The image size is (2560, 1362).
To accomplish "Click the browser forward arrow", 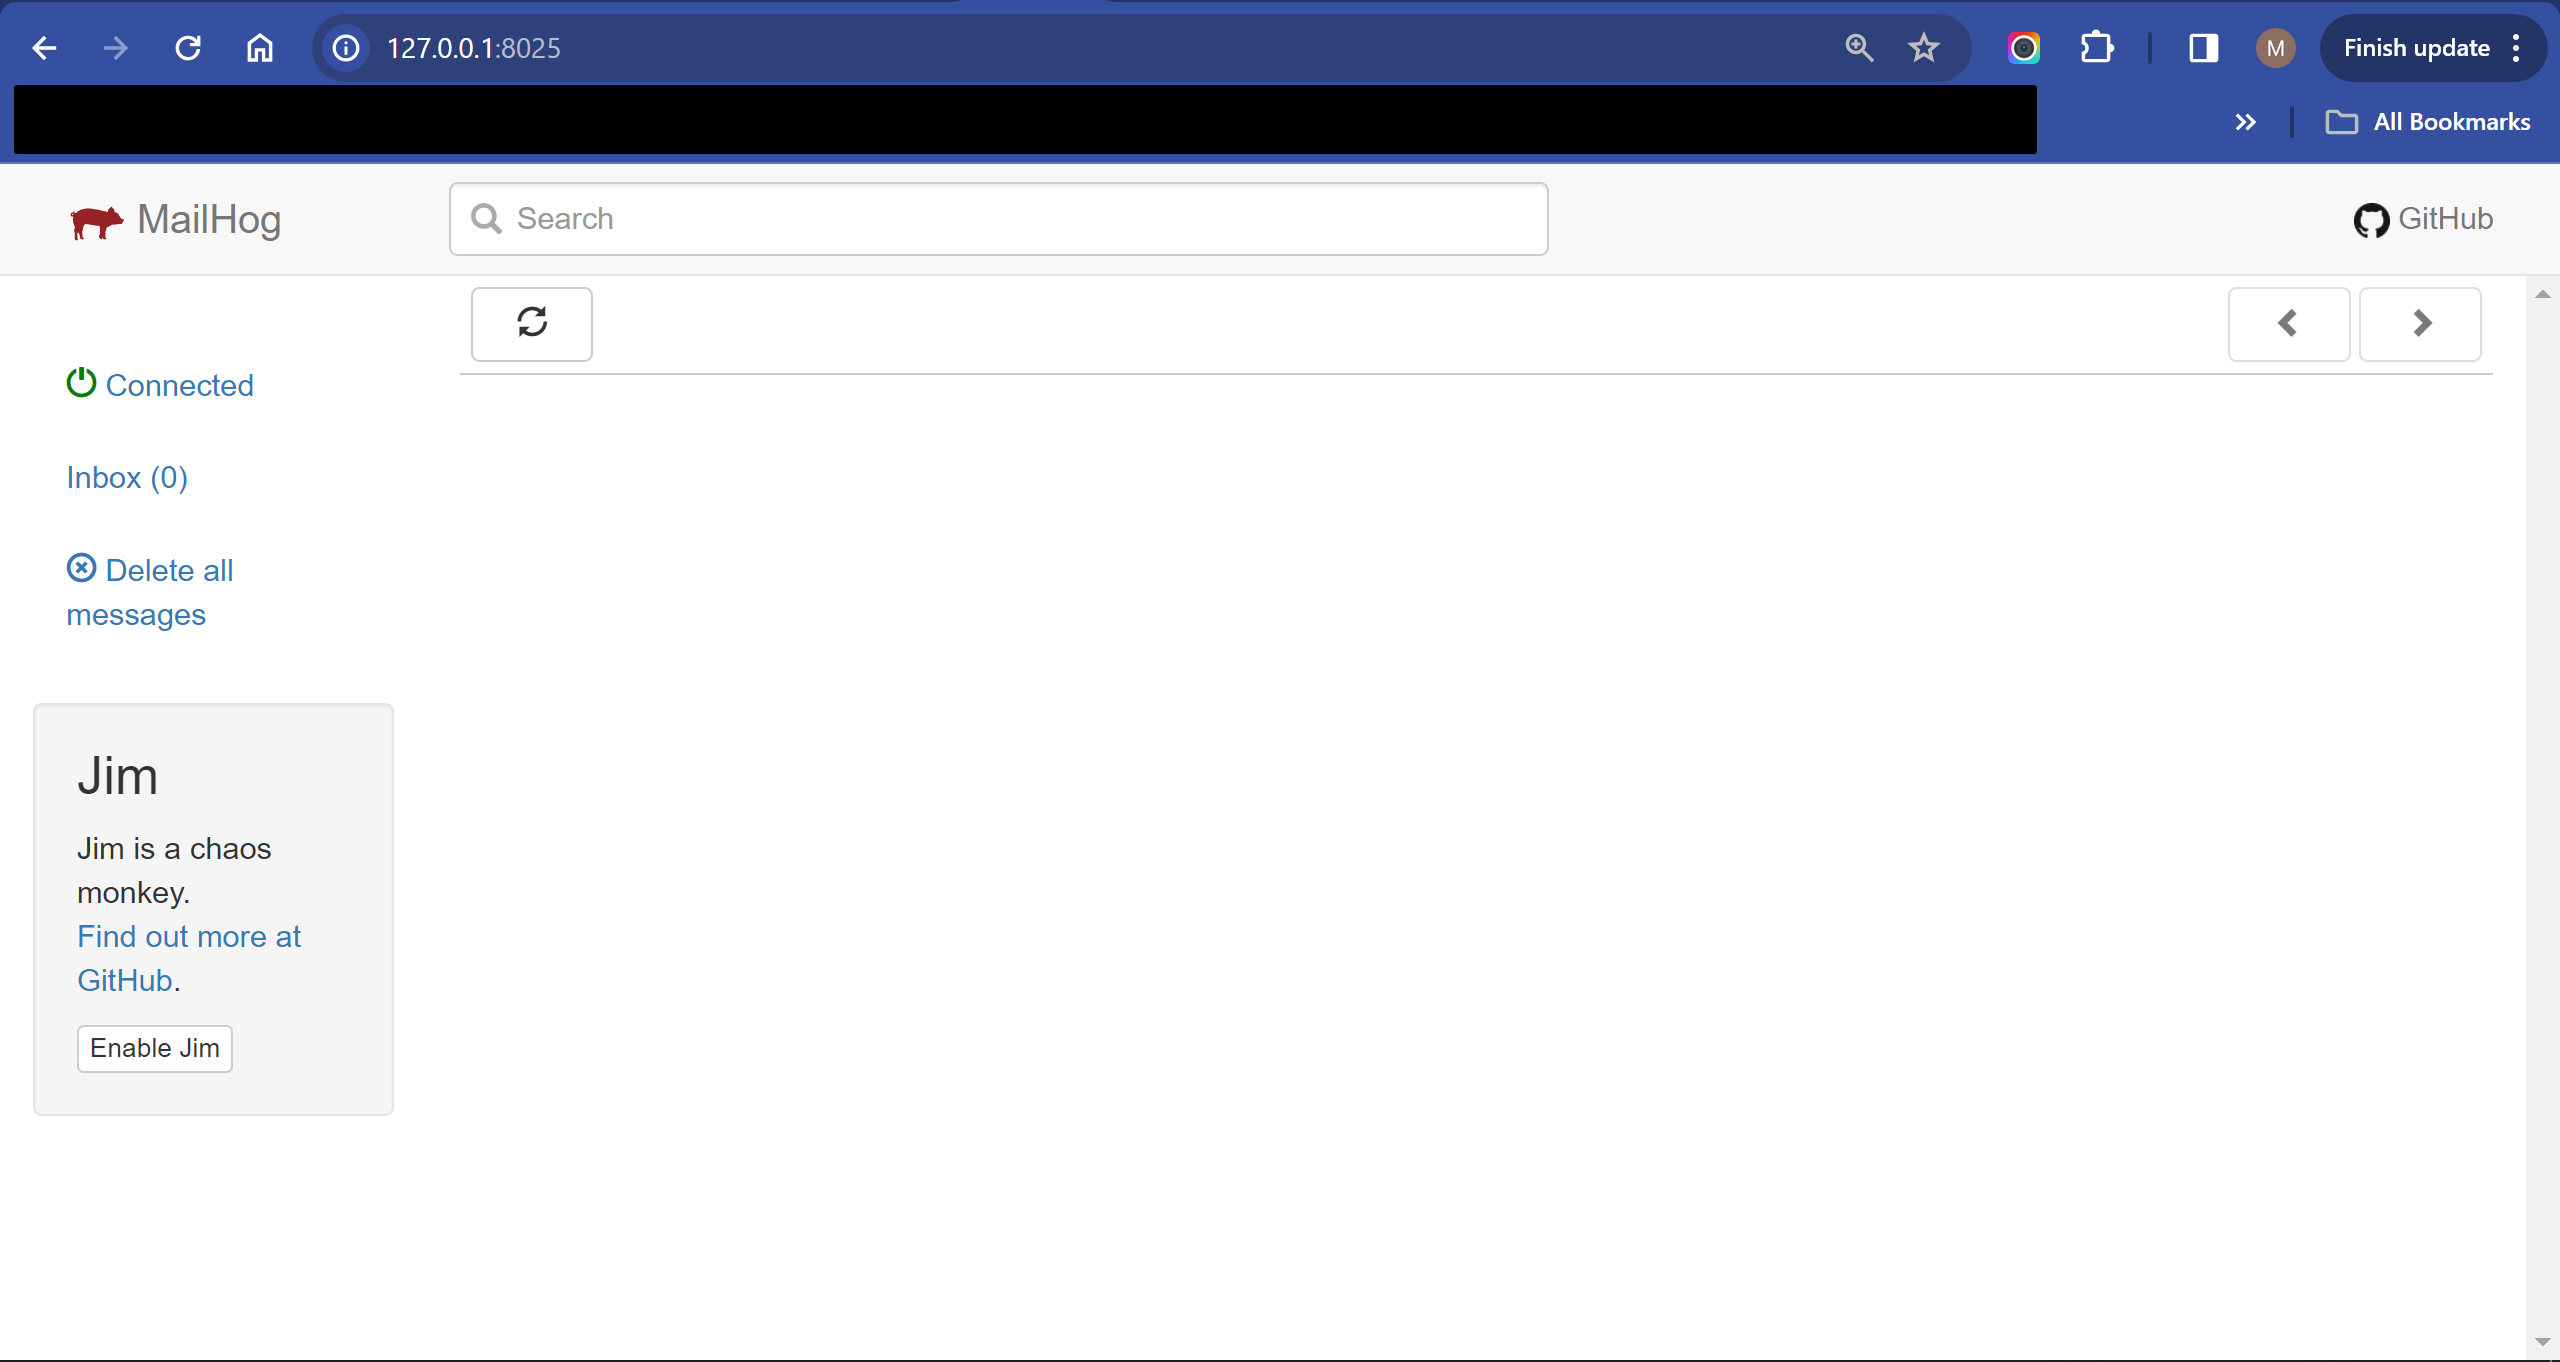I will [116, 48].
